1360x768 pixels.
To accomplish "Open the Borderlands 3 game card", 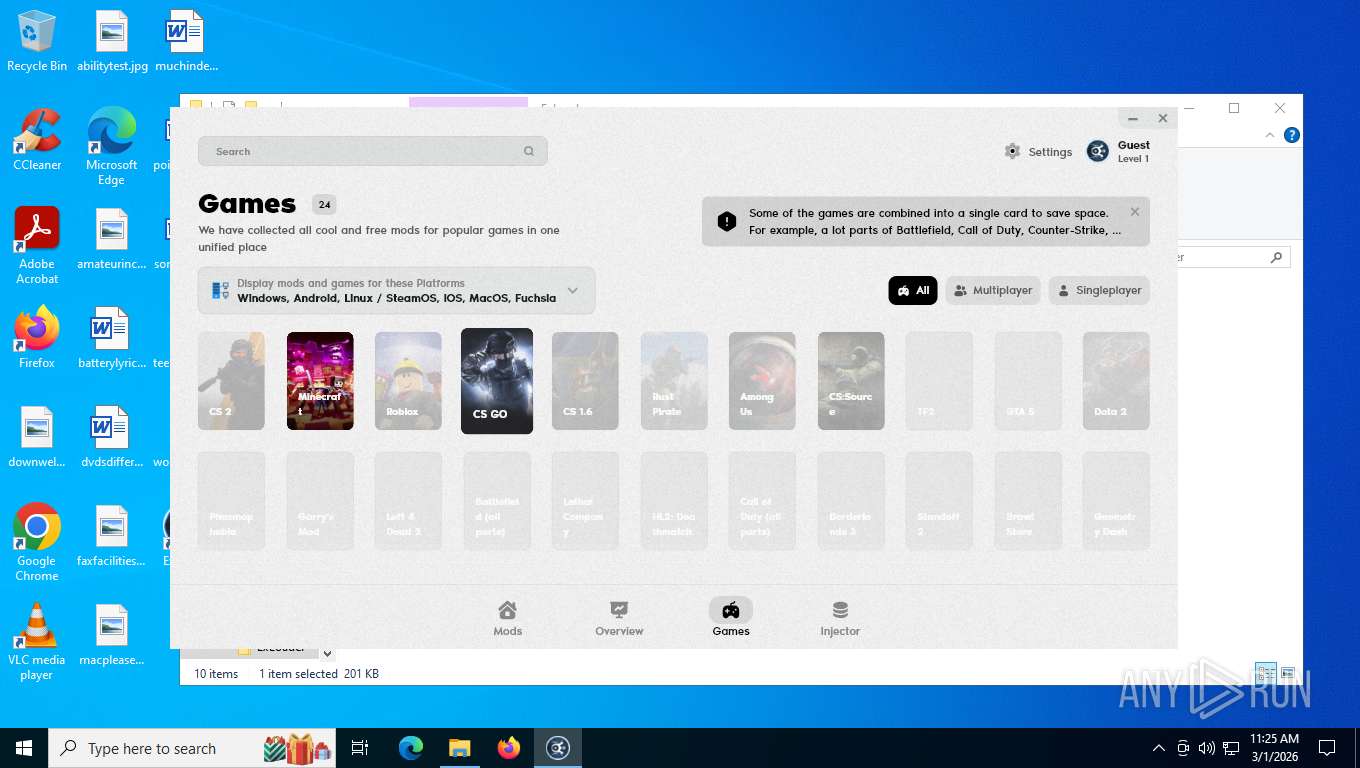I will click(x=851, y=501).
